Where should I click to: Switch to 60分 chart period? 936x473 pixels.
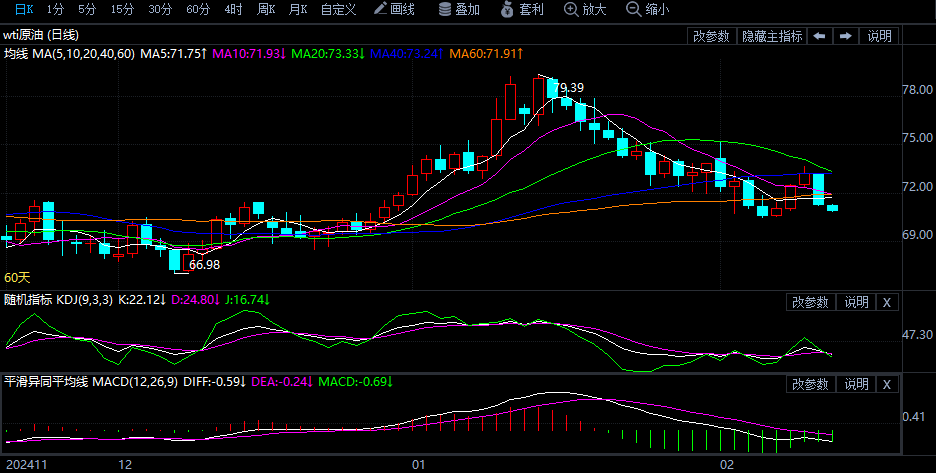pyautogui.click(x=198, y=9)
